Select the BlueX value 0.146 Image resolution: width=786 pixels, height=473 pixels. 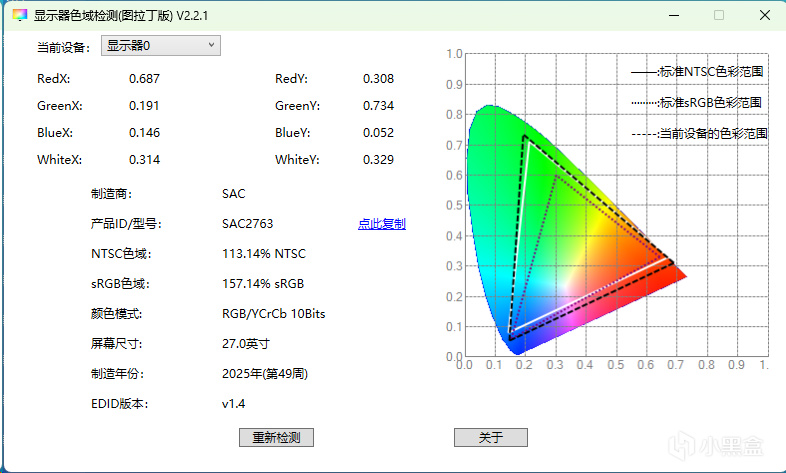click(144, 133)
